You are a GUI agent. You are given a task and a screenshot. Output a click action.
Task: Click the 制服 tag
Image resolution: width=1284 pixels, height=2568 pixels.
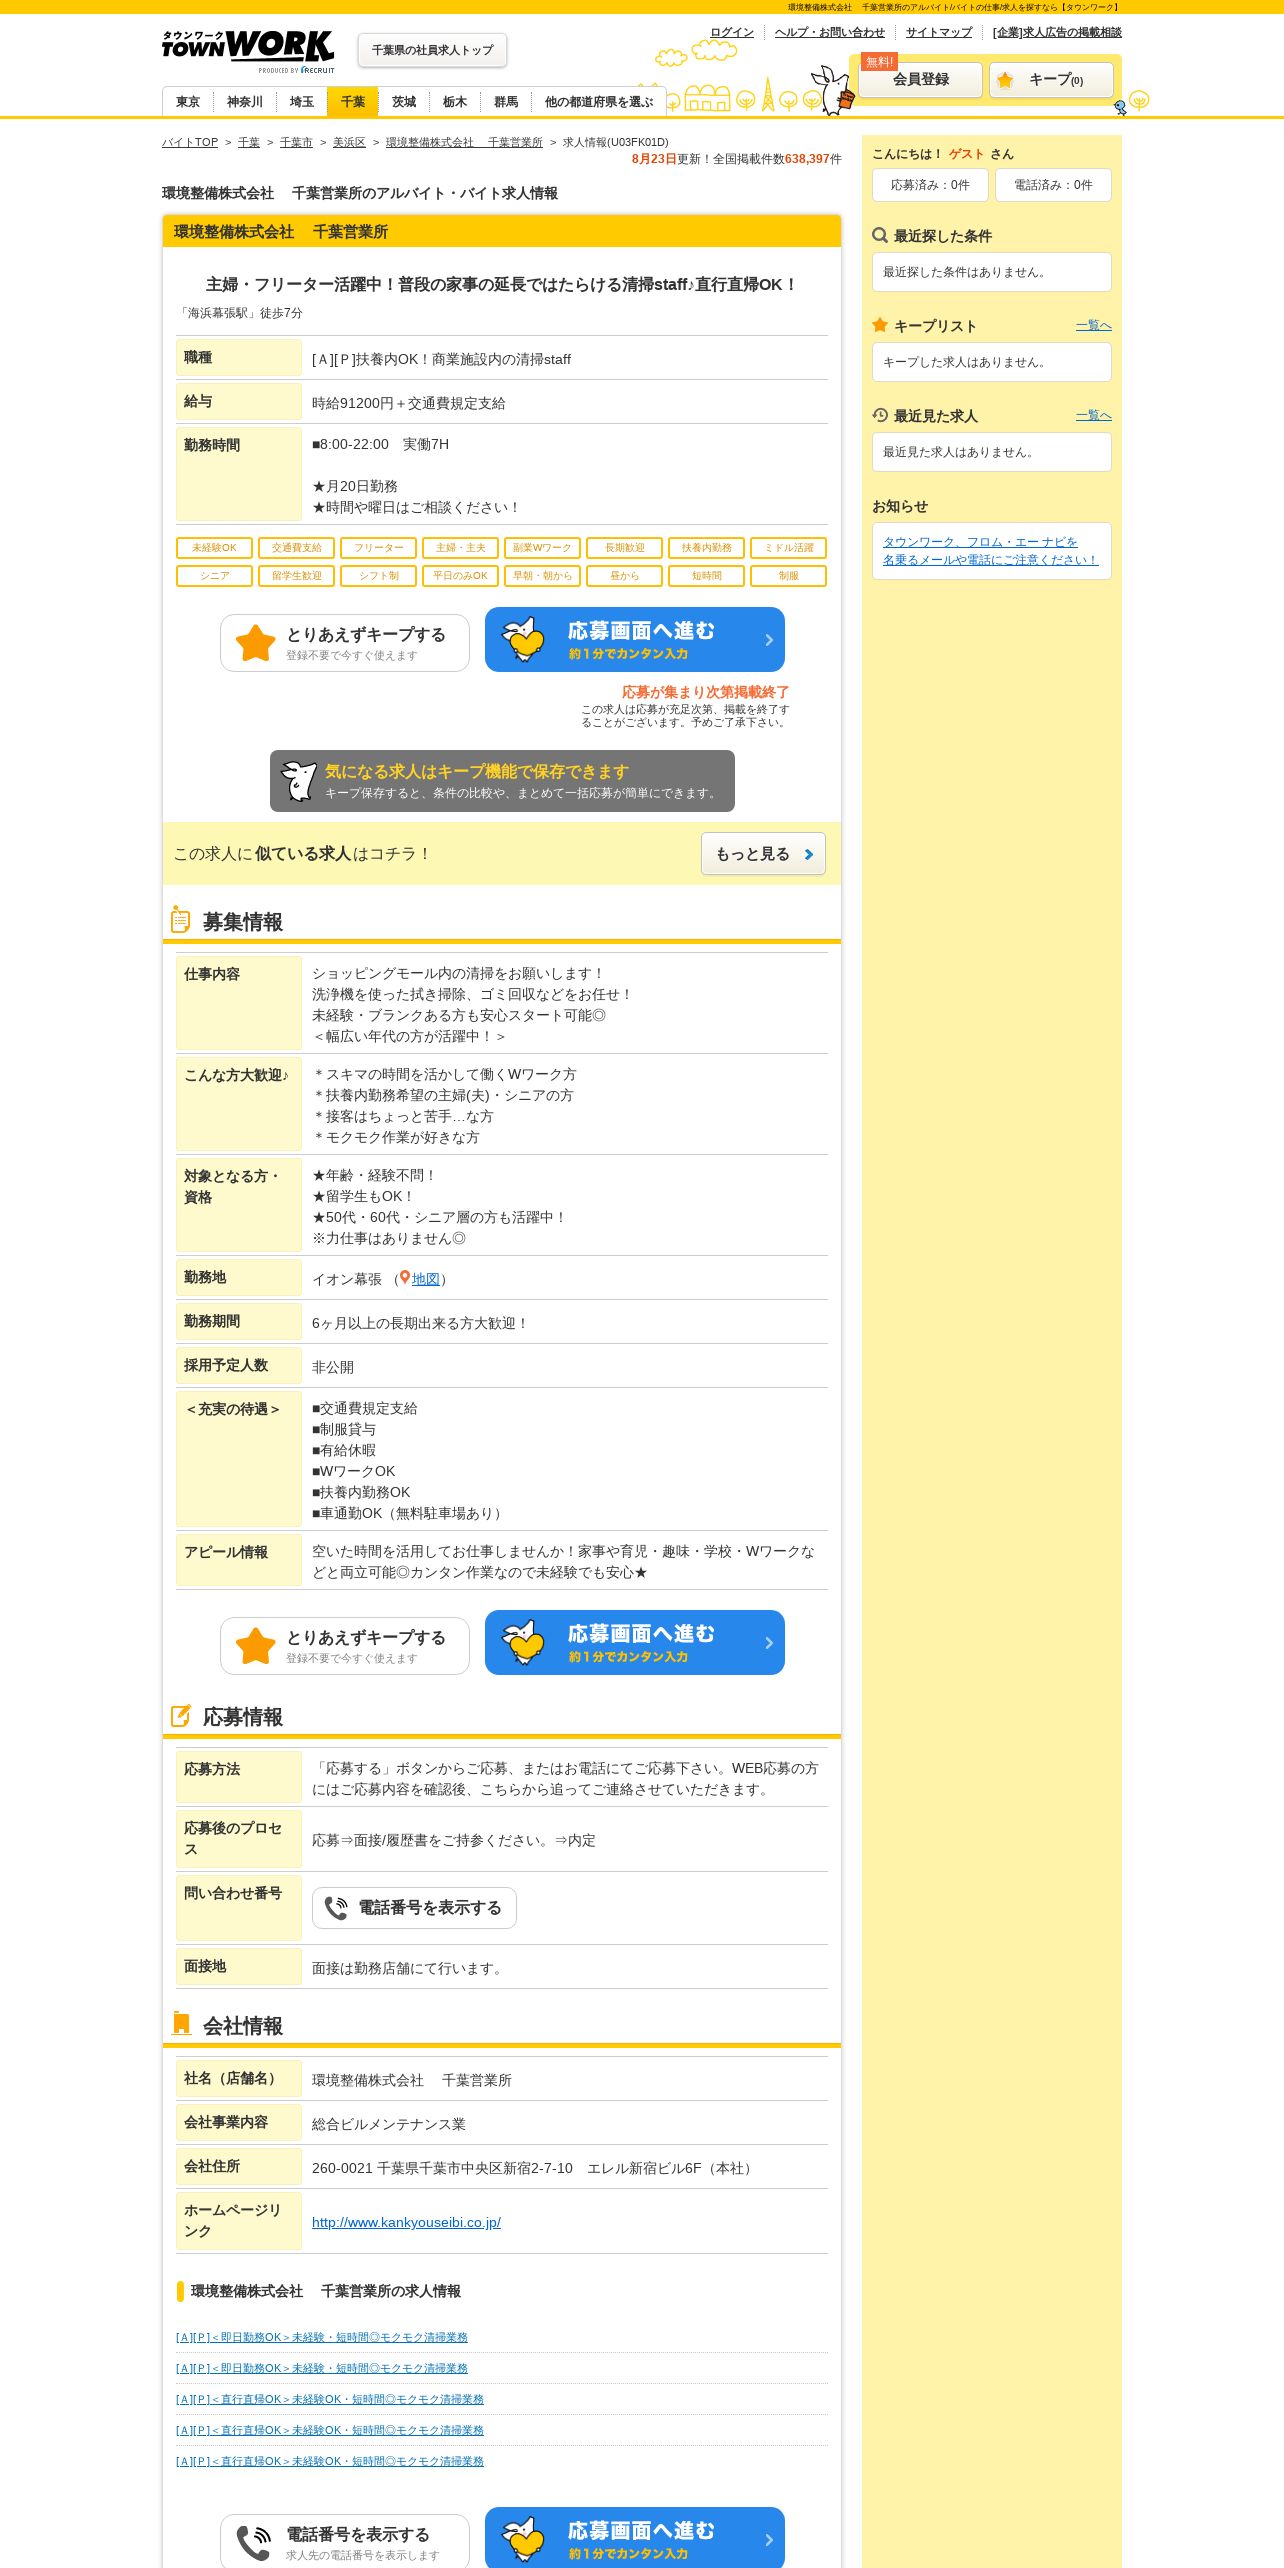tap(788, 576)
